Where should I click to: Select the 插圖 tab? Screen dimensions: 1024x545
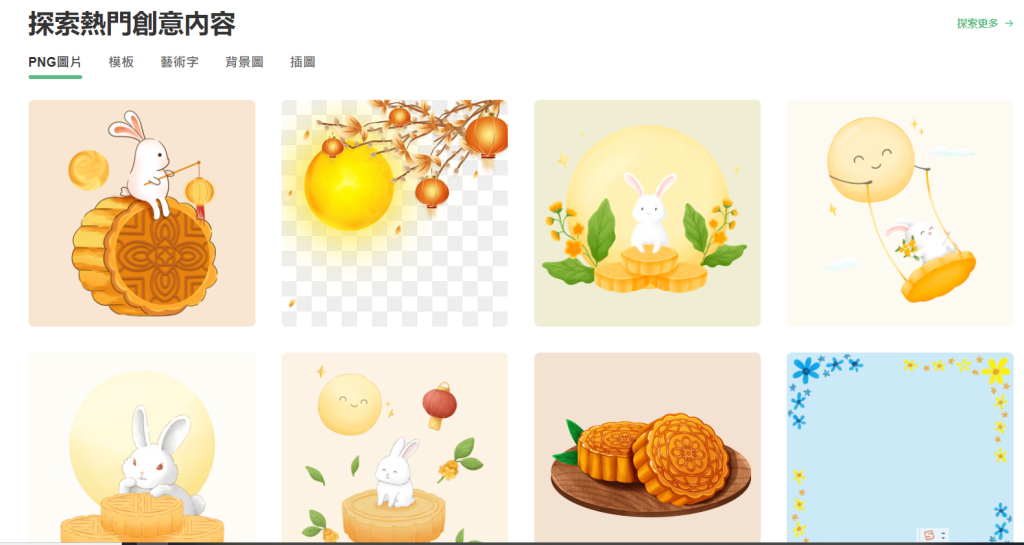[302, 62]
